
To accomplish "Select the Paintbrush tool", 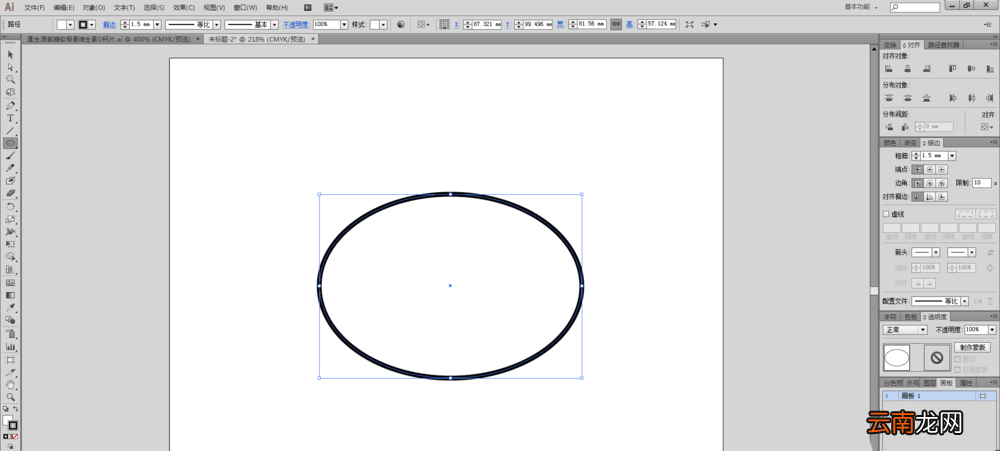I will (x=10, y=156).
